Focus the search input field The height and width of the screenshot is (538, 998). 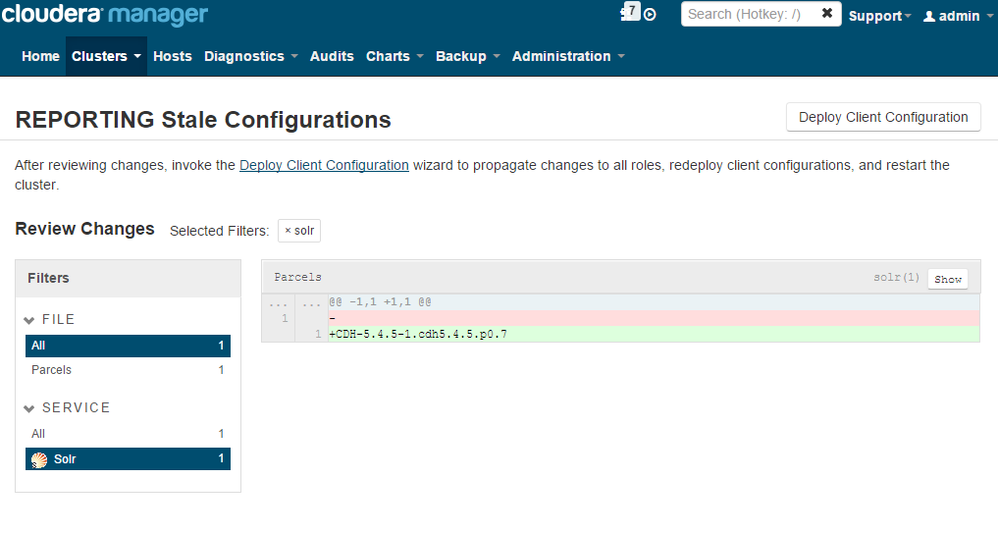750,14
